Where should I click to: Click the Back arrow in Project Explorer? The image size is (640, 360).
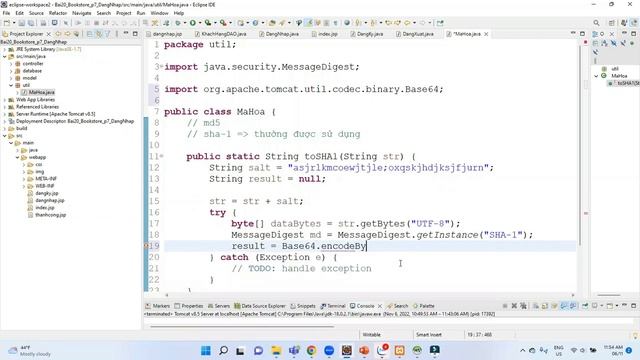(x=58, y=34)
